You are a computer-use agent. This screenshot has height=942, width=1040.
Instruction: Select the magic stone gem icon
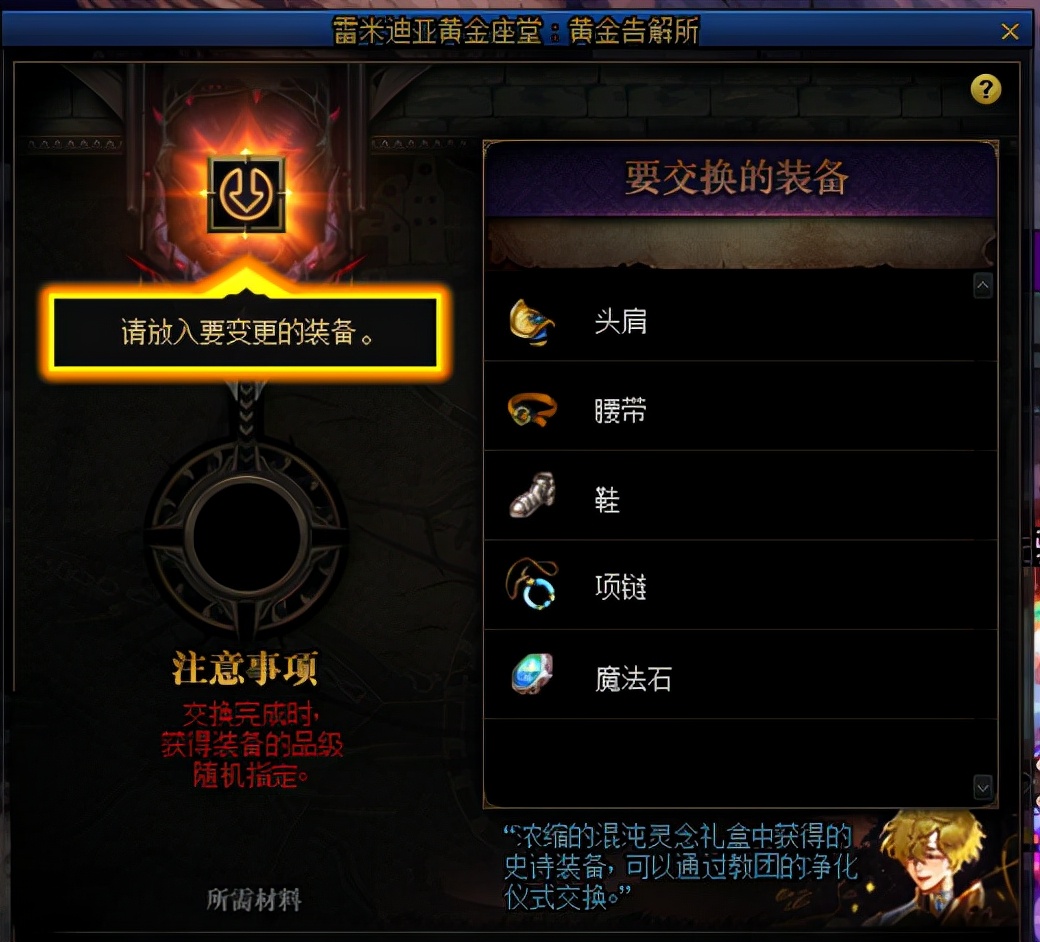[532, 673]
